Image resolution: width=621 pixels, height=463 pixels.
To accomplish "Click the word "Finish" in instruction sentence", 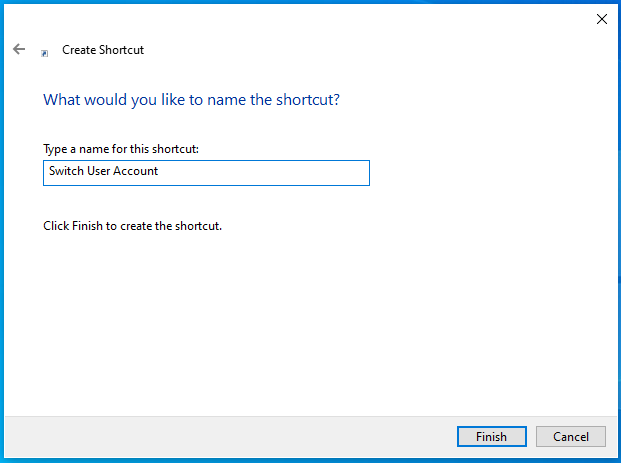I will tap(87, 226).
